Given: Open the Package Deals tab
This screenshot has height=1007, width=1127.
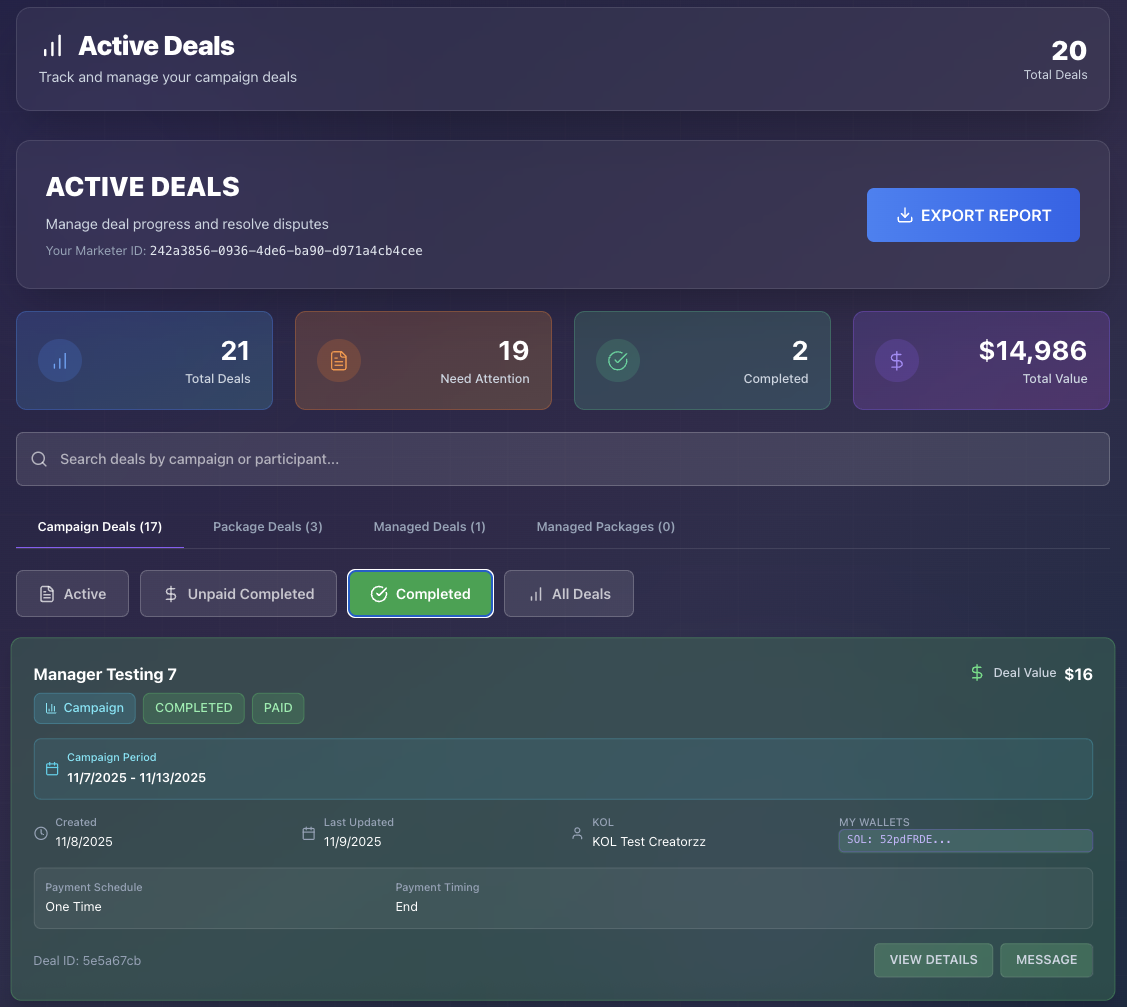Looking at the screenshot, I should pyautogui.click(x=267, y=526).
